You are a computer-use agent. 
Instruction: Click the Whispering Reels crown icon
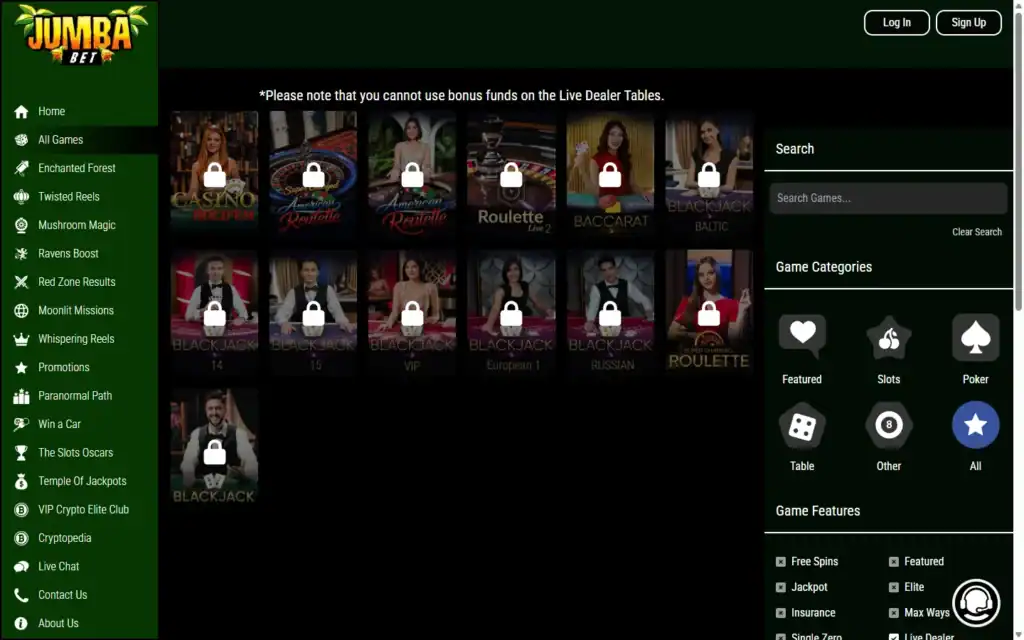pos(21,339)
